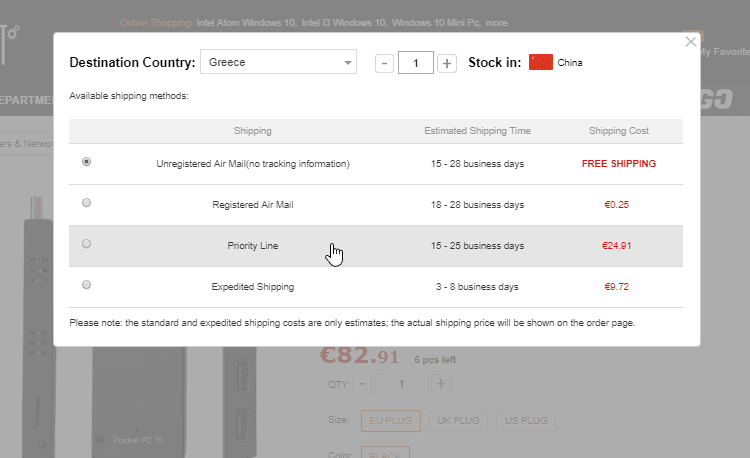Click the product page quantity plus button
This screenshot has width=750, height=458.
(x=441, y=384)
